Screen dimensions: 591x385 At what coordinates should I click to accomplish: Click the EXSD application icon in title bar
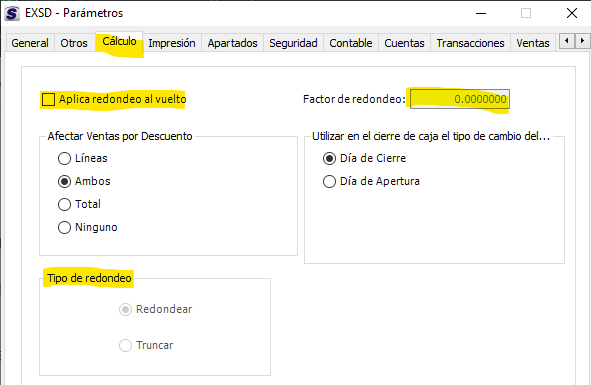point(12,13)
